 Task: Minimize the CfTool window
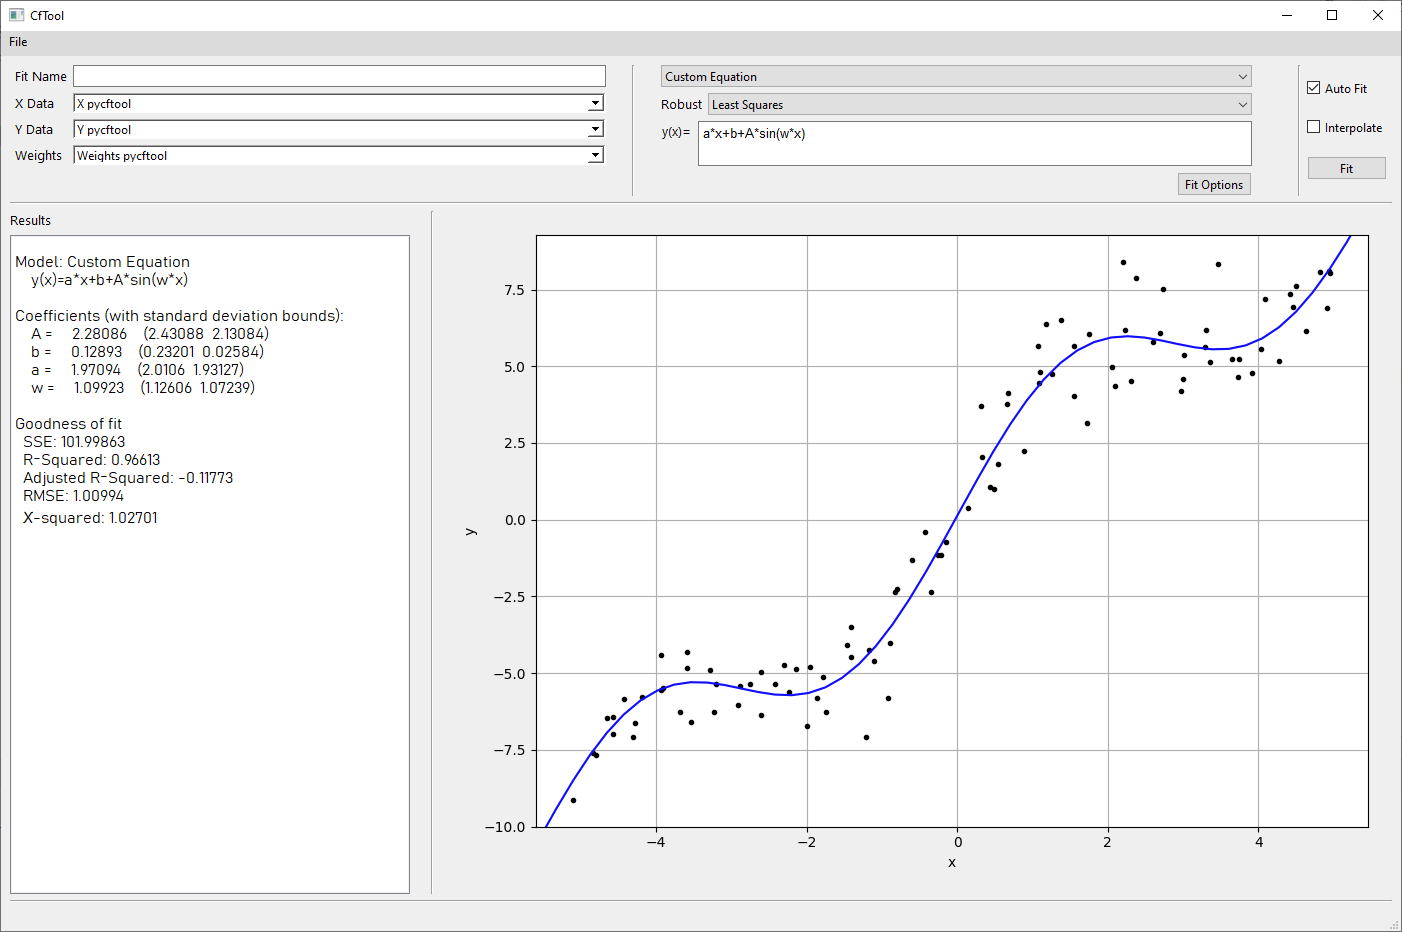point(1287,15)
